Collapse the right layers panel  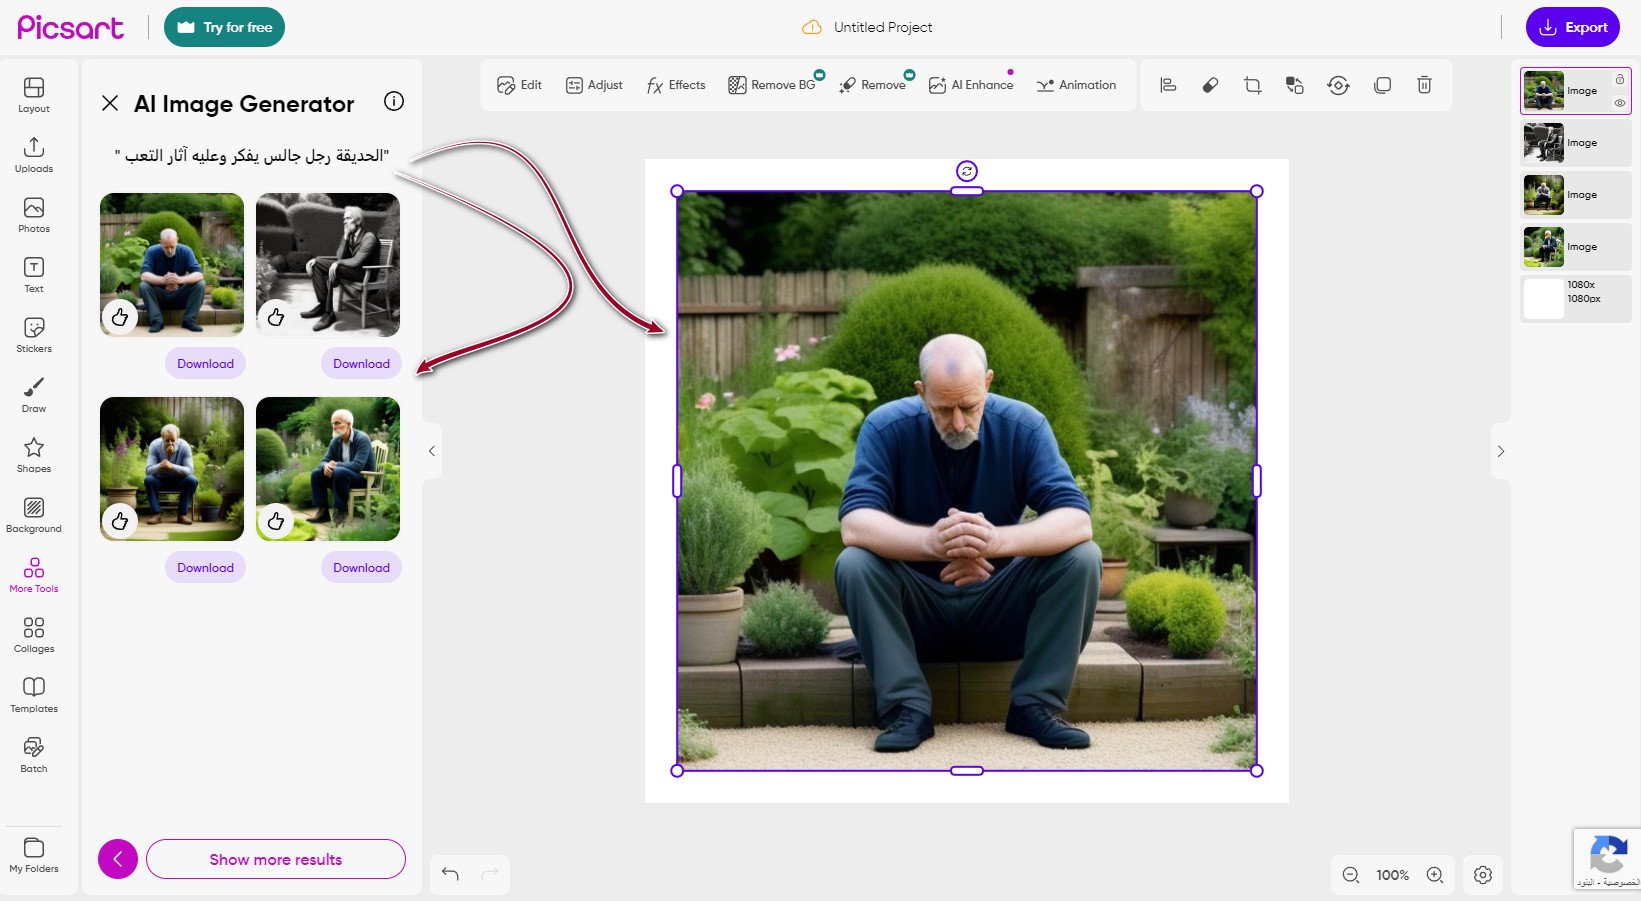coord(1500,451)
